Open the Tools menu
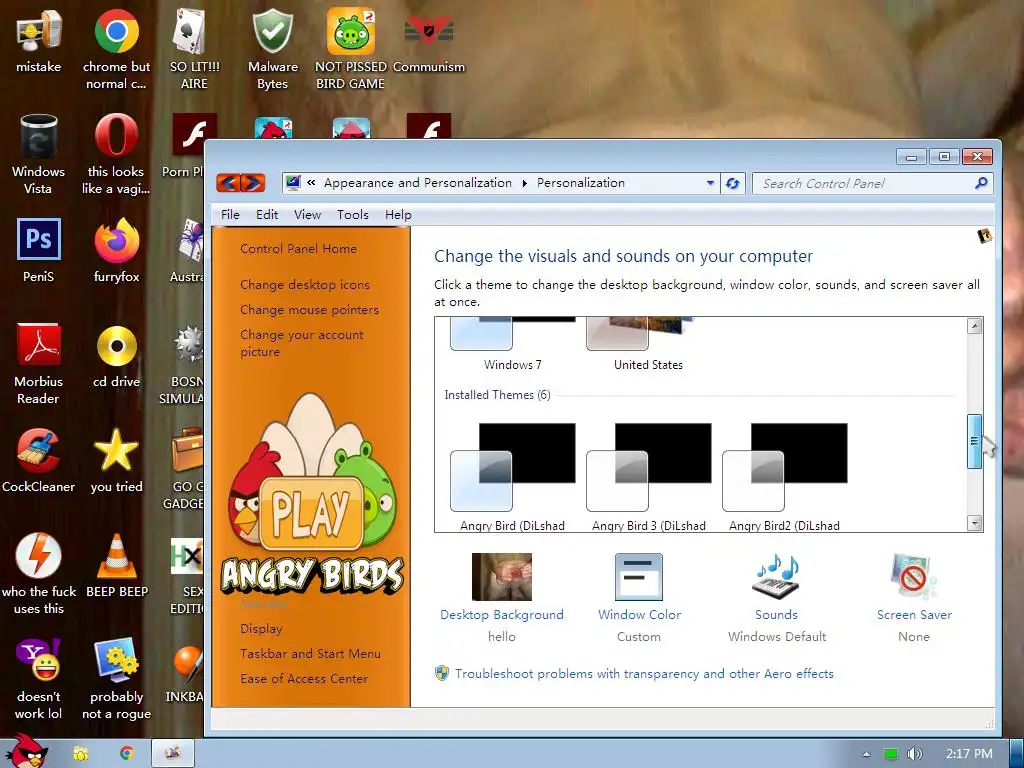 point(353,215)
